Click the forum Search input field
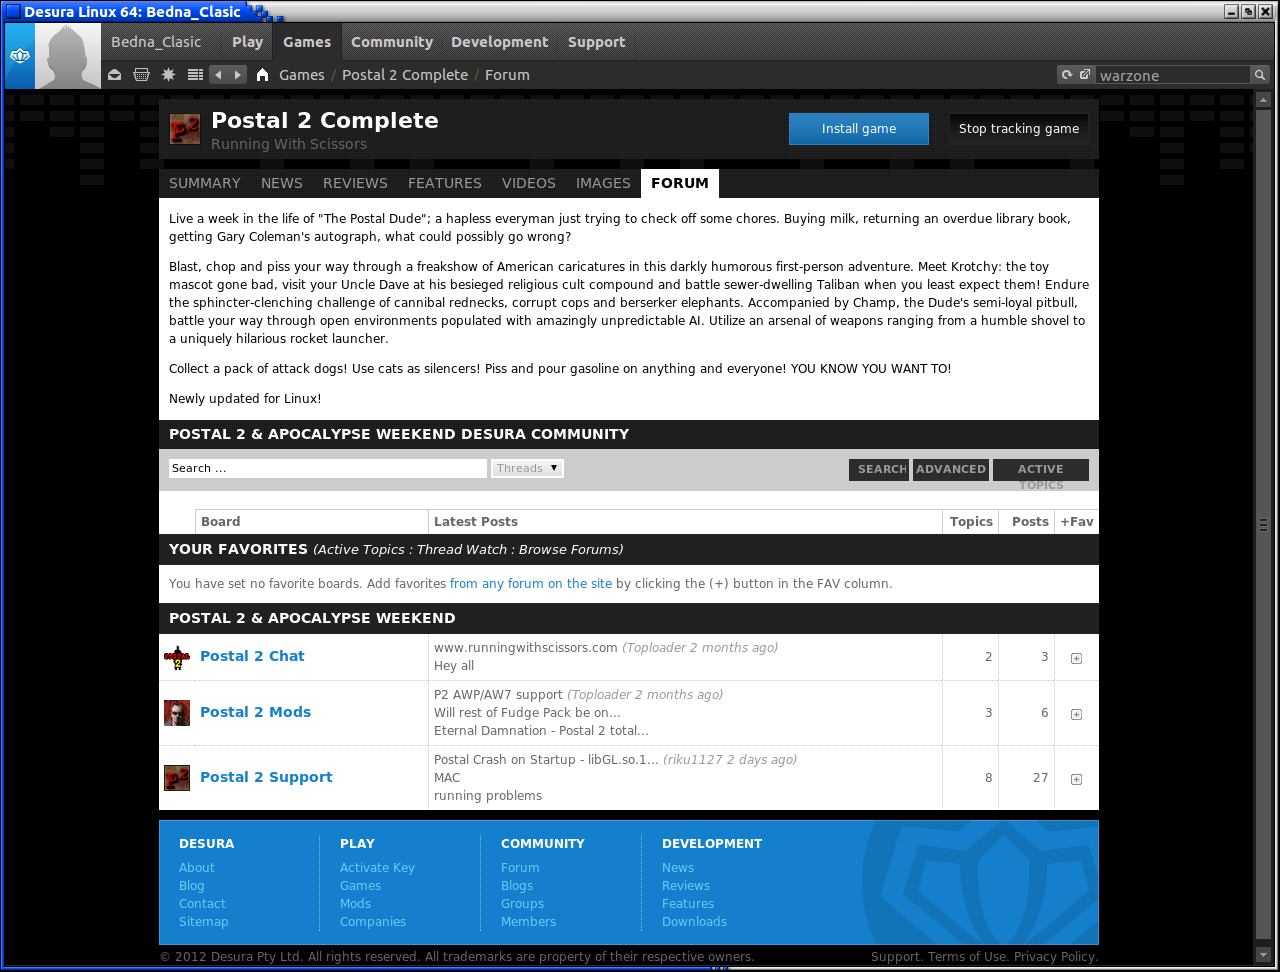 328,468
